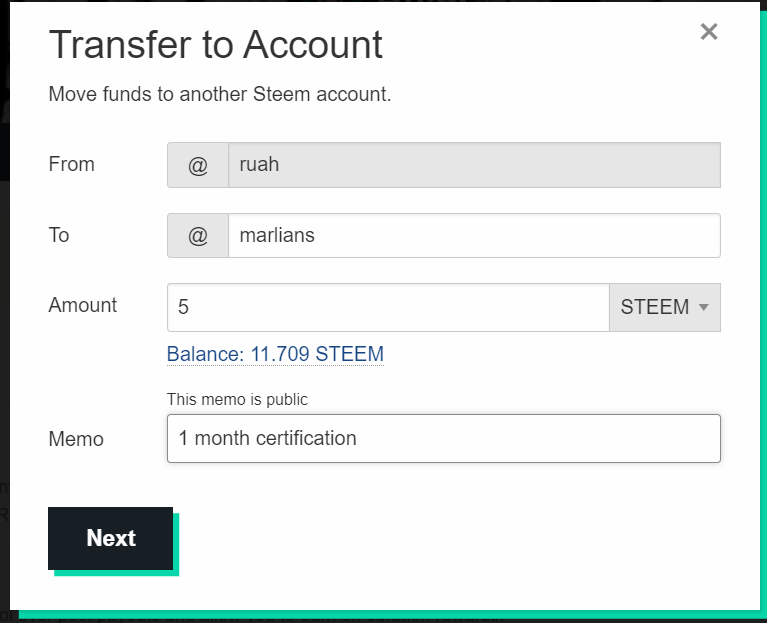The image size is (767, 623).
Task: Focus the To field containing marlians
Action: coord(474,236)
